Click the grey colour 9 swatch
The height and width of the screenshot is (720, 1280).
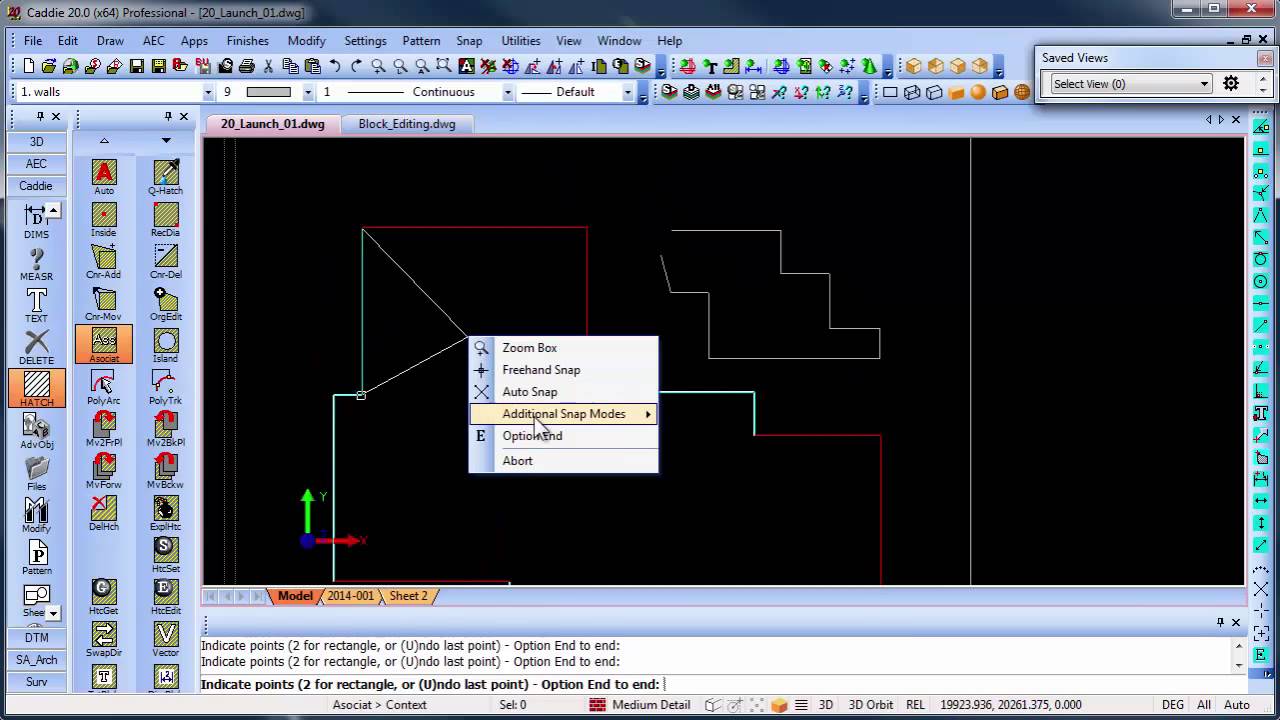(268, 92)
